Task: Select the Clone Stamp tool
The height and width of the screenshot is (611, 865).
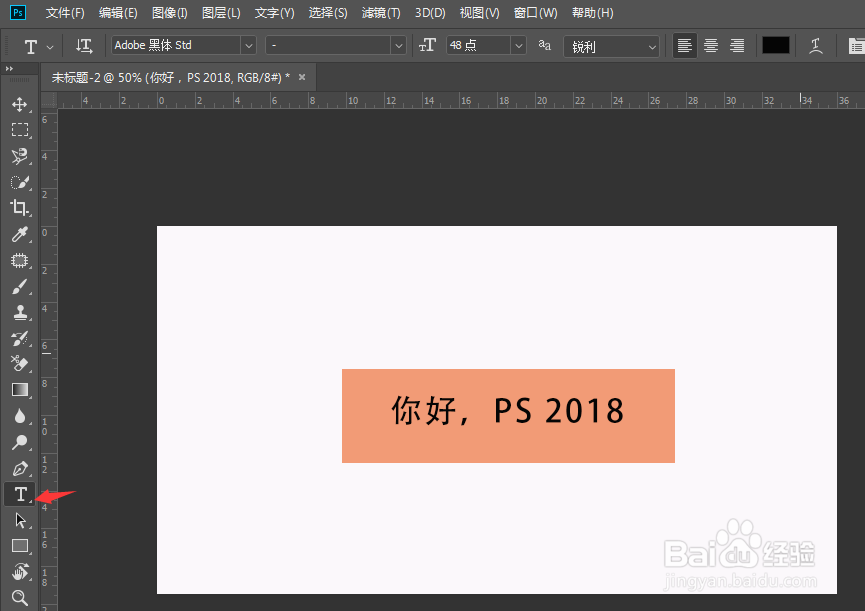Action: 20,312
